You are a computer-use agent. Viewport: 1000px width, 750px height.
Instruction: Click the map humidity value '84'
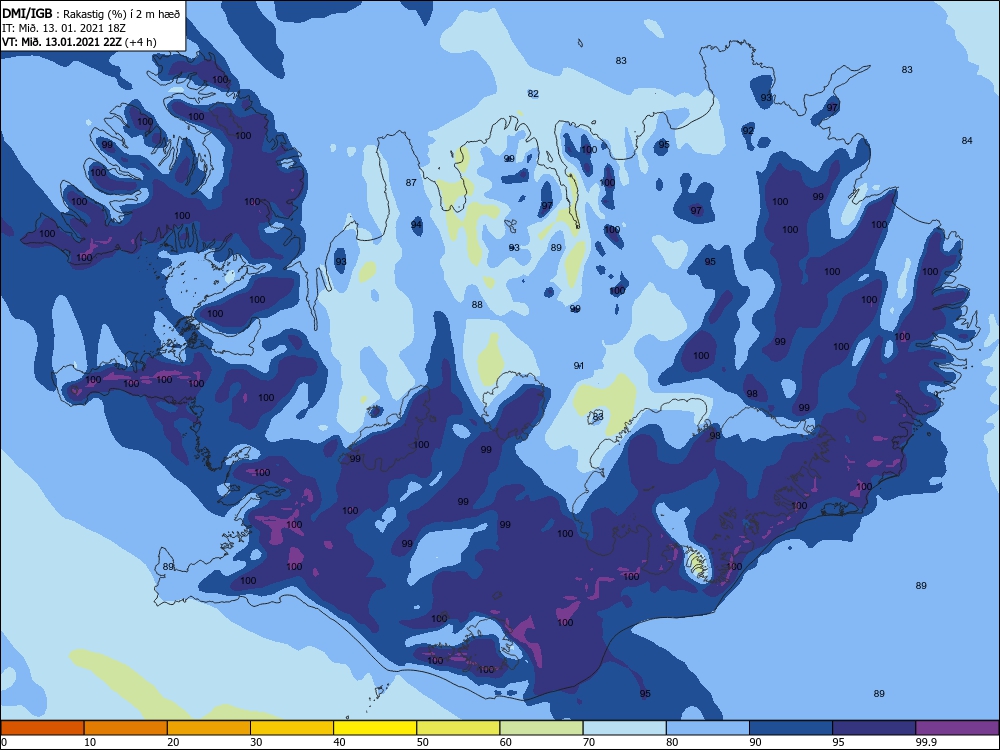point(967,140)
